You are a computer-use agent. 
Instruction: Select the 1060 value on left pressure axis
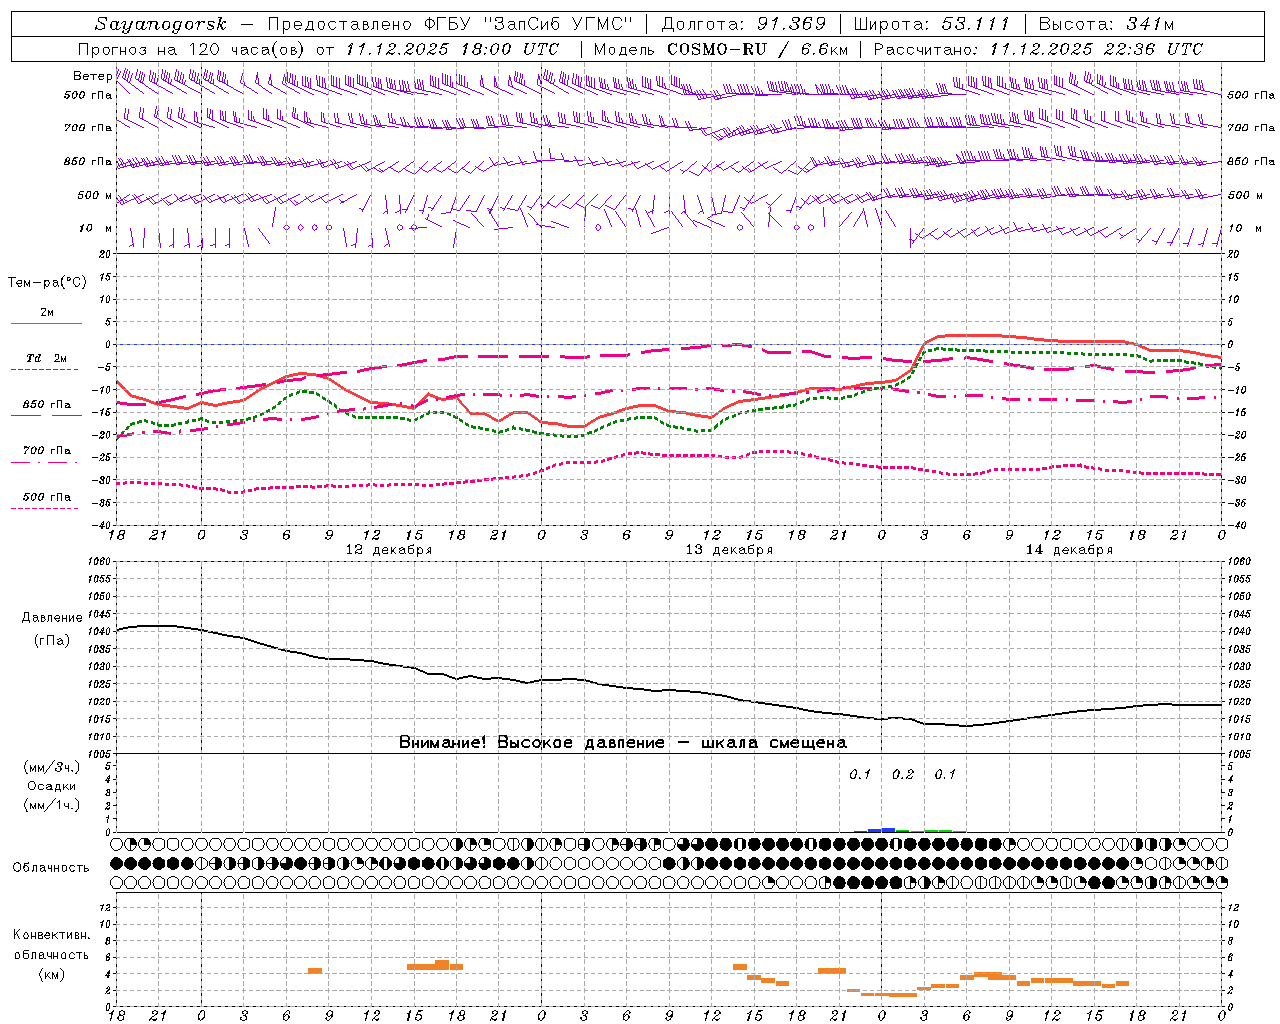(101, 562)
